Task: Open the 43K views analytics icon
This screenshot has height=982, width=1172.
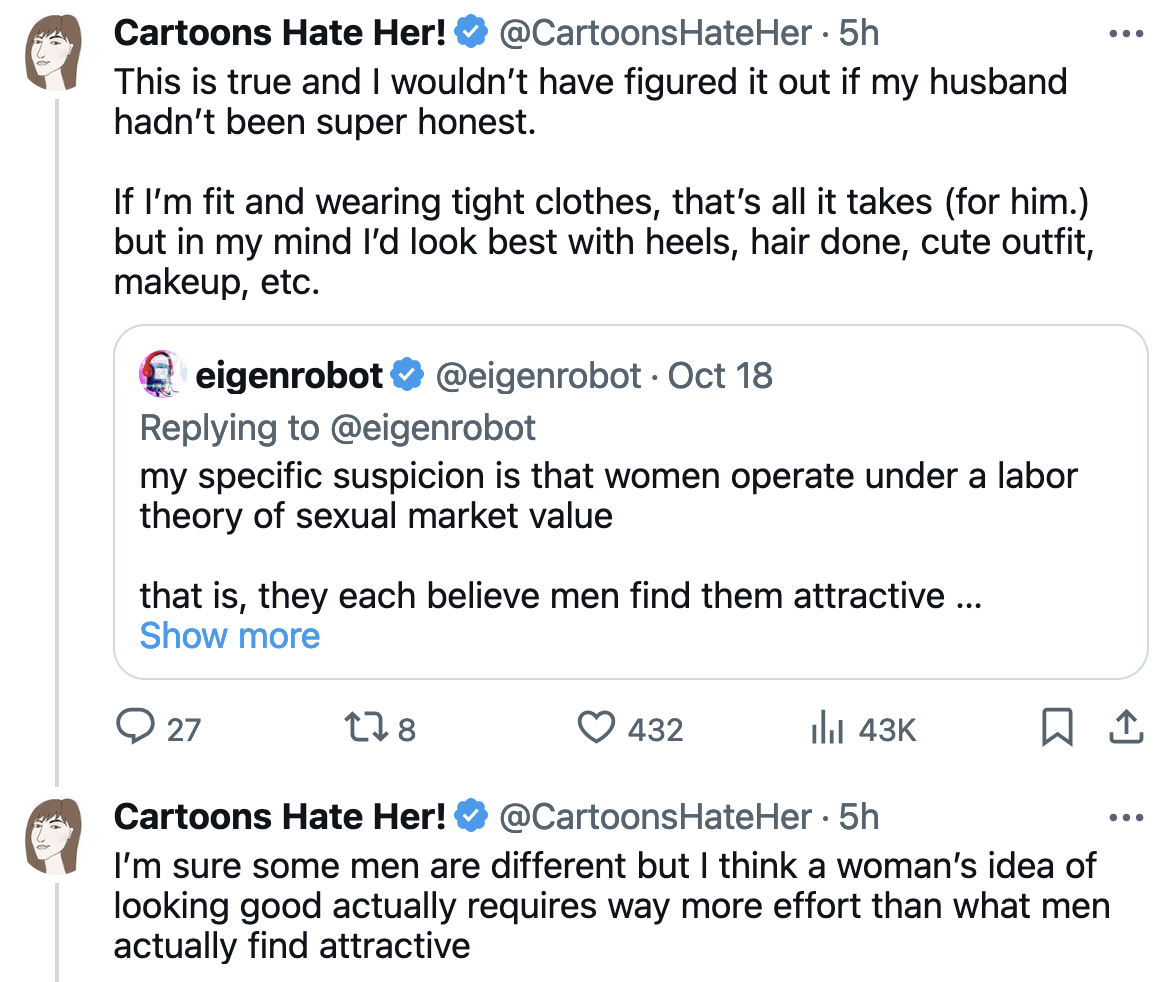Action: tap(826, 728)
